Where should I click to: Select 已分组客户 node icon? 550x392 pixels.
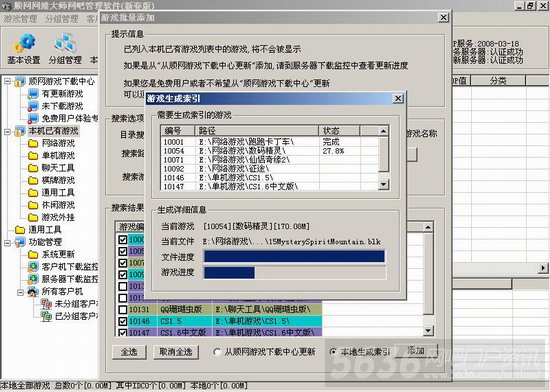click(x=46, y=316)
